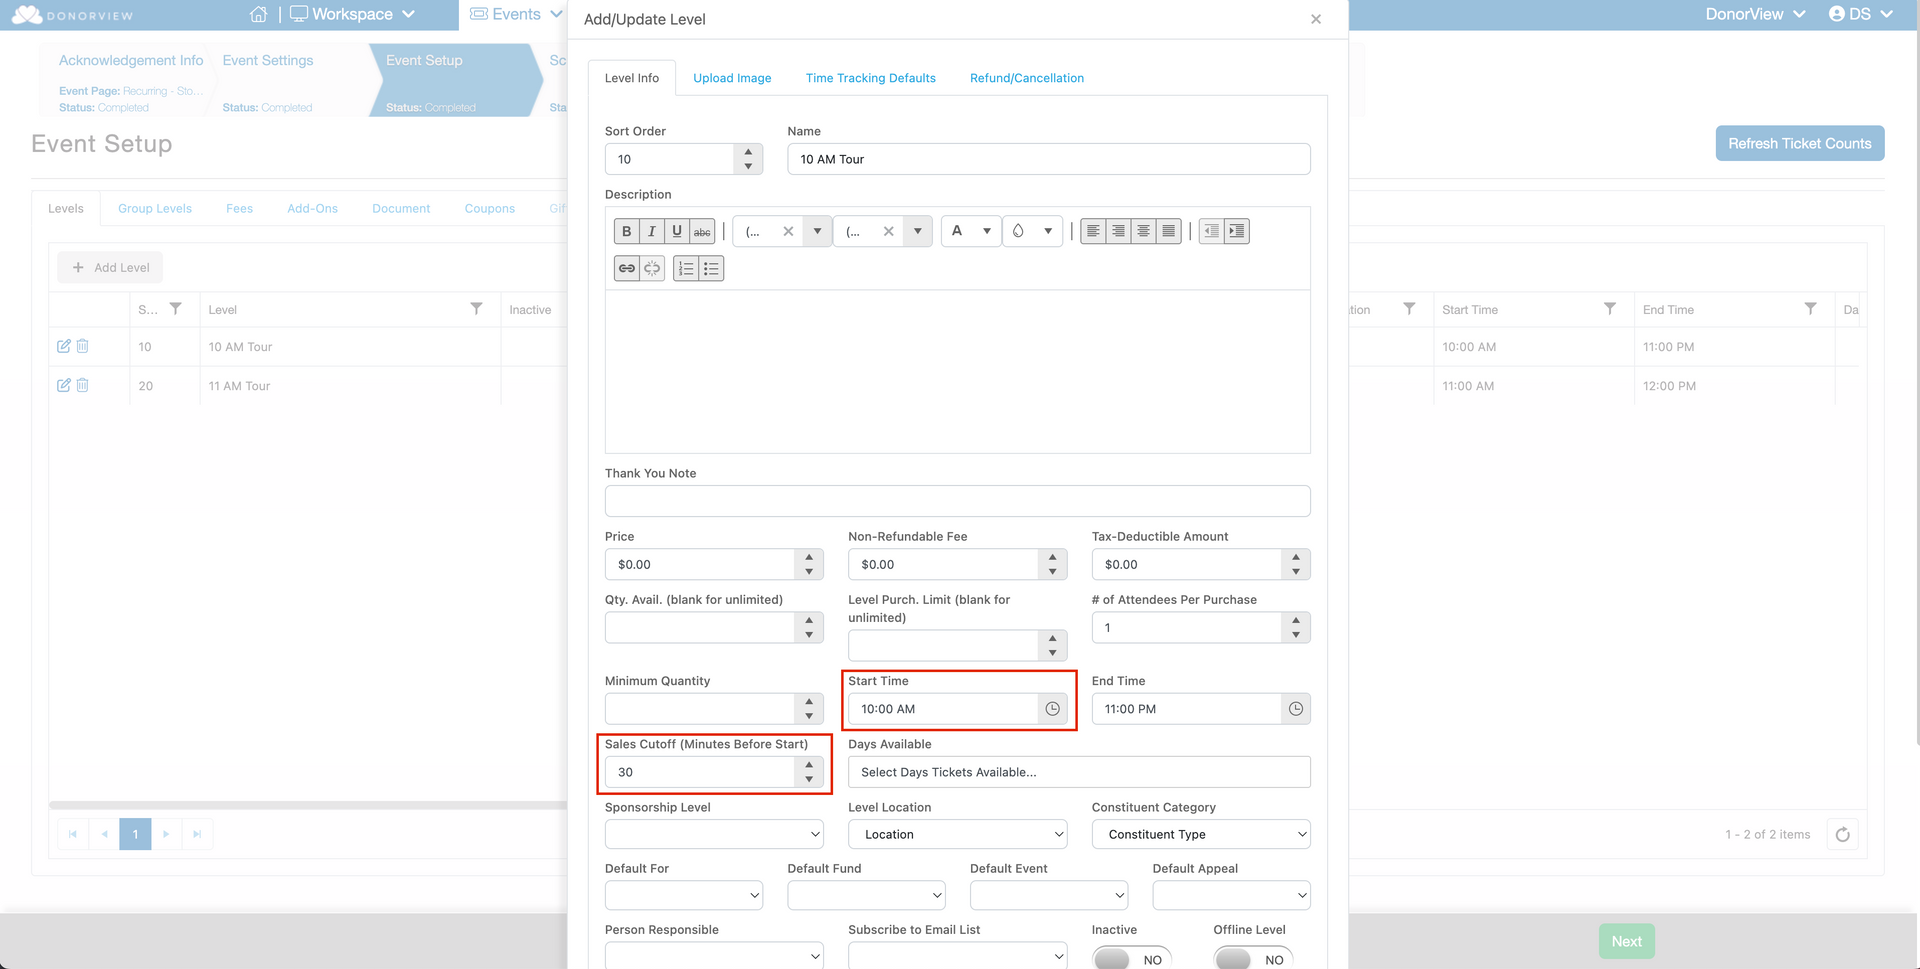Decrease indent in the Description editor

point(1211,231)
